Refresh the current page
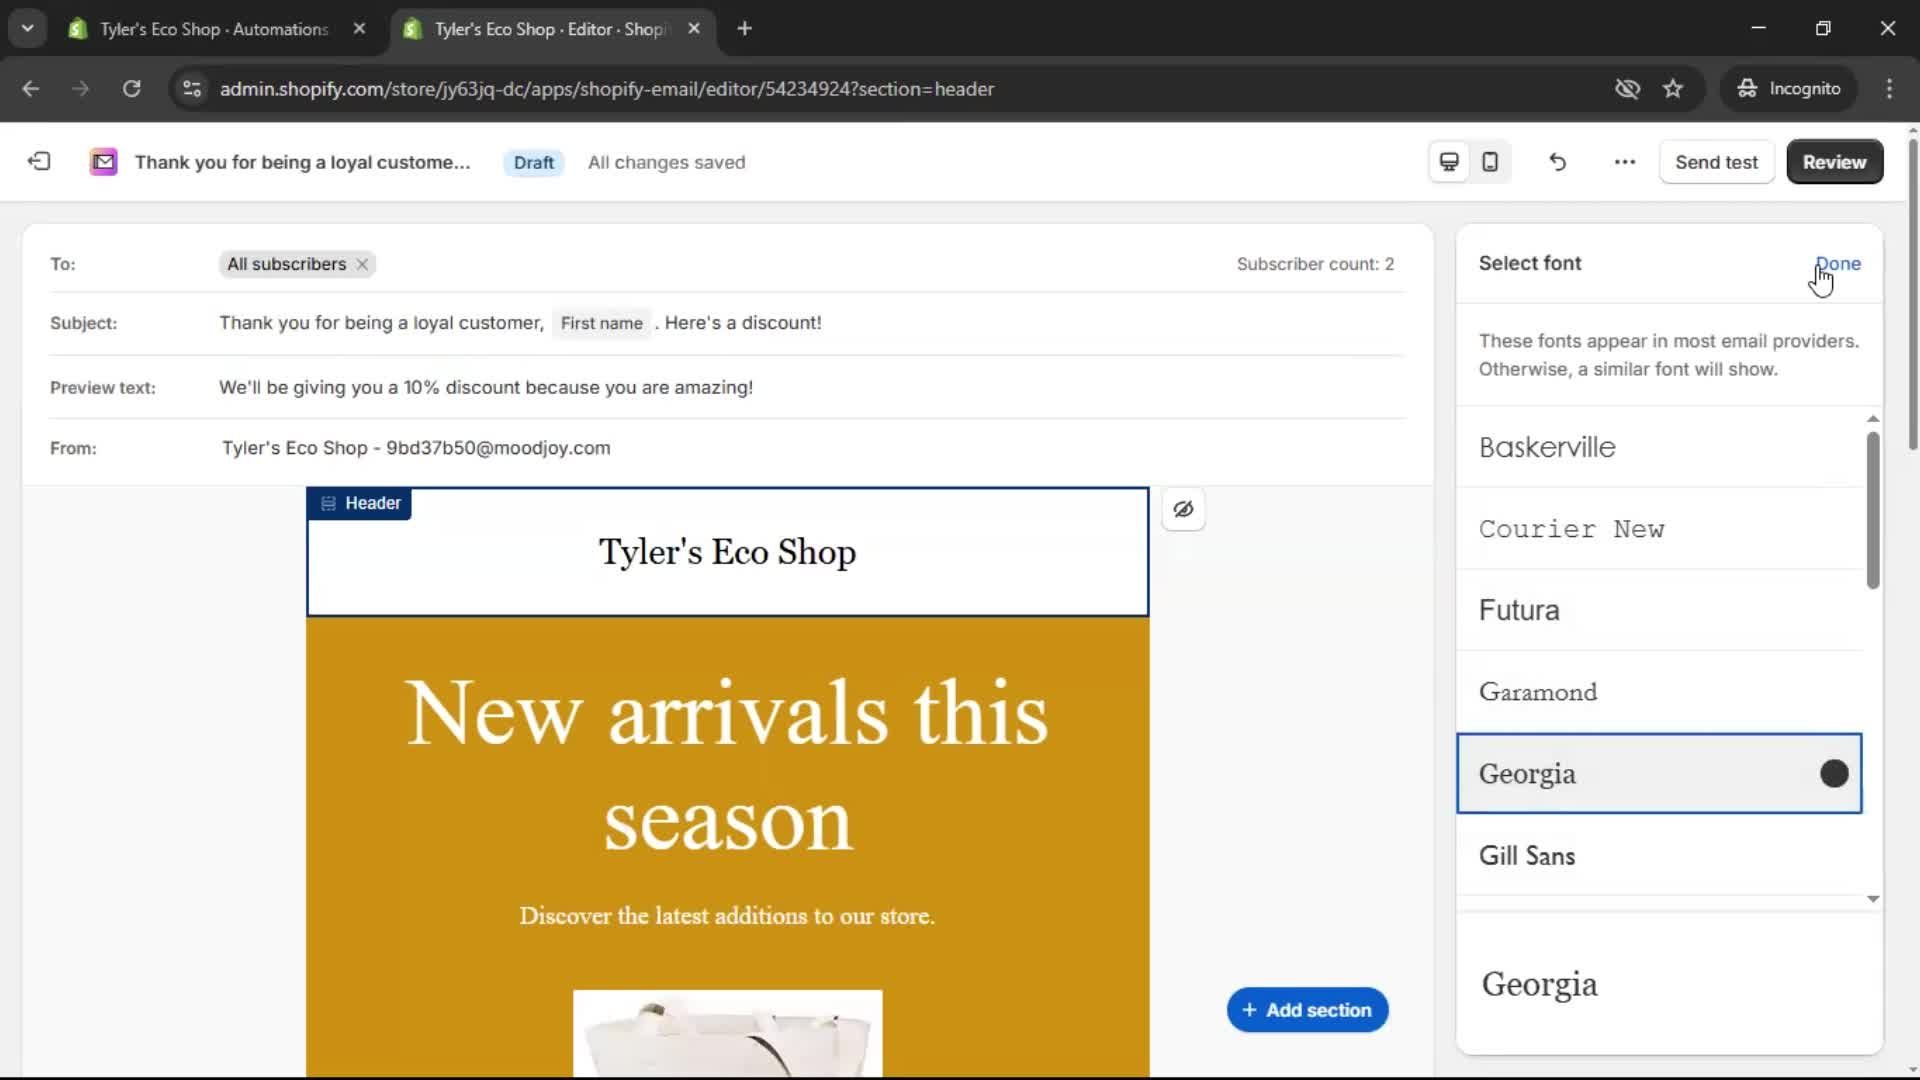 click(131, 88)
